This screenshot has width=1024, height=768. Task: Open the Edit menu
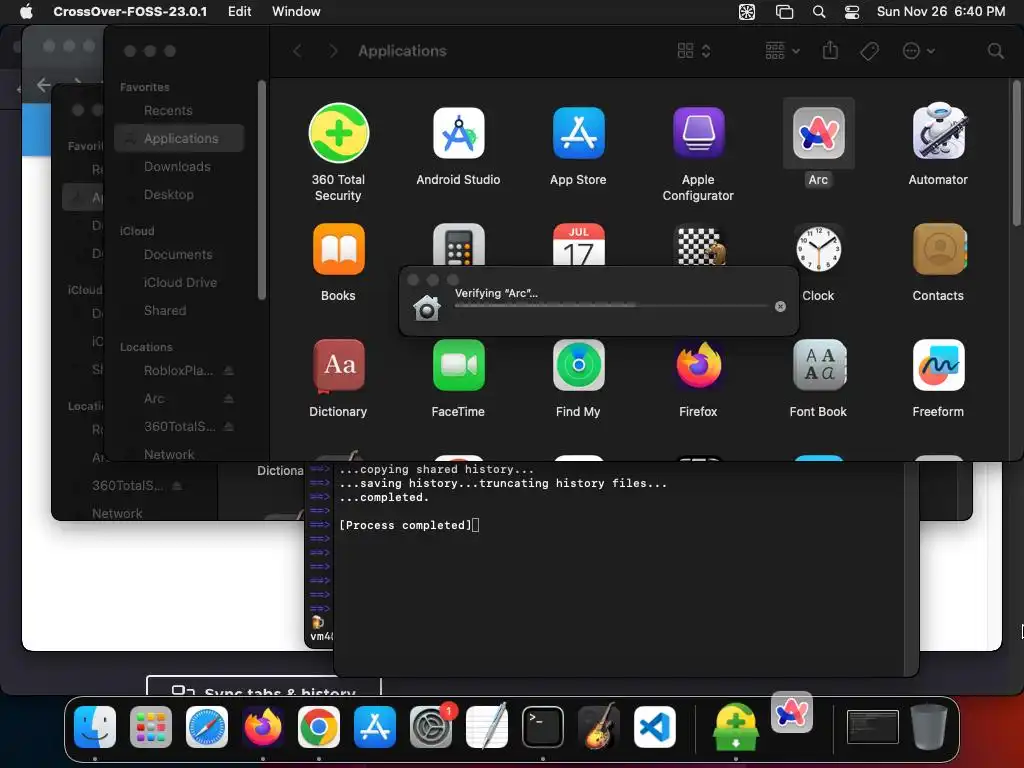tap(239, 11)
